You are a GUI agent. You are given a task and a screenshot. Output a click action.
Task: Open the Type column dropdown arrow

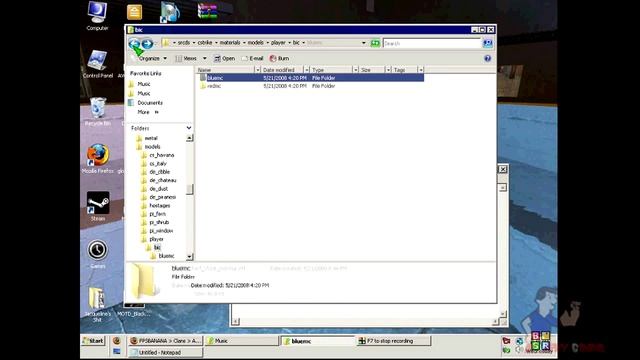[356, 70]
